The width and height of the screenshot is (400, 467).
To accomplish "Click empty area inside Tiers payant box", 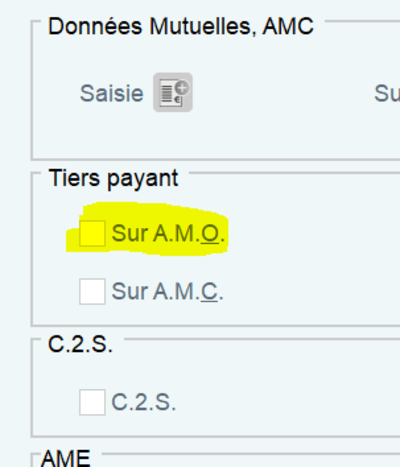I will 300,260.
